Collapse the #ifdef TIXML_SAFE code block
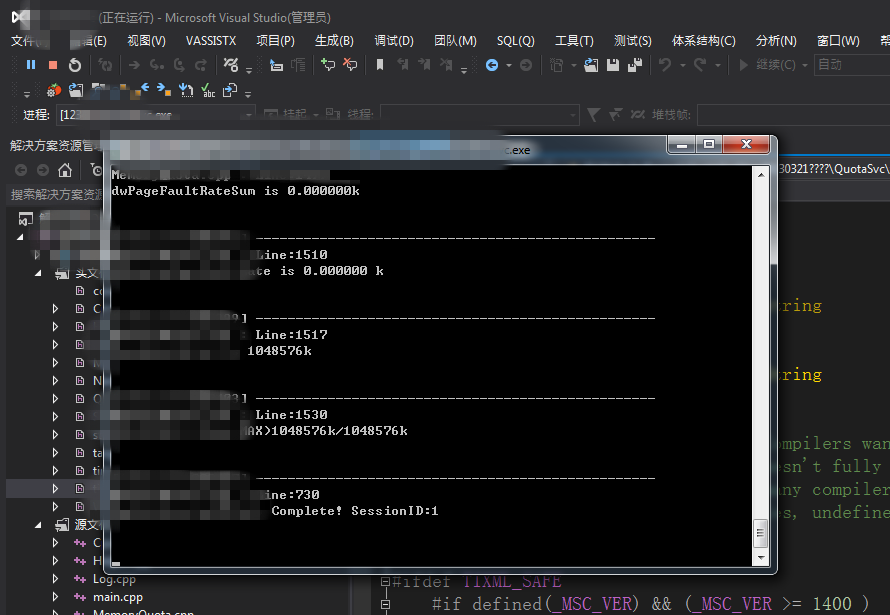Viewport: 890px width, 615px height. (384, 582)
